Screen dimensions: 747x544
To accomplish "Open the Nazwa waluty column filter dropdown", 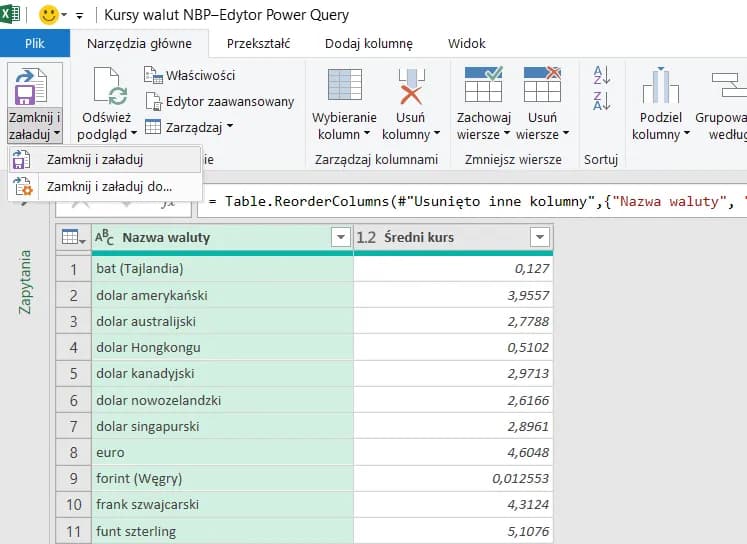I will pos(341,237).
